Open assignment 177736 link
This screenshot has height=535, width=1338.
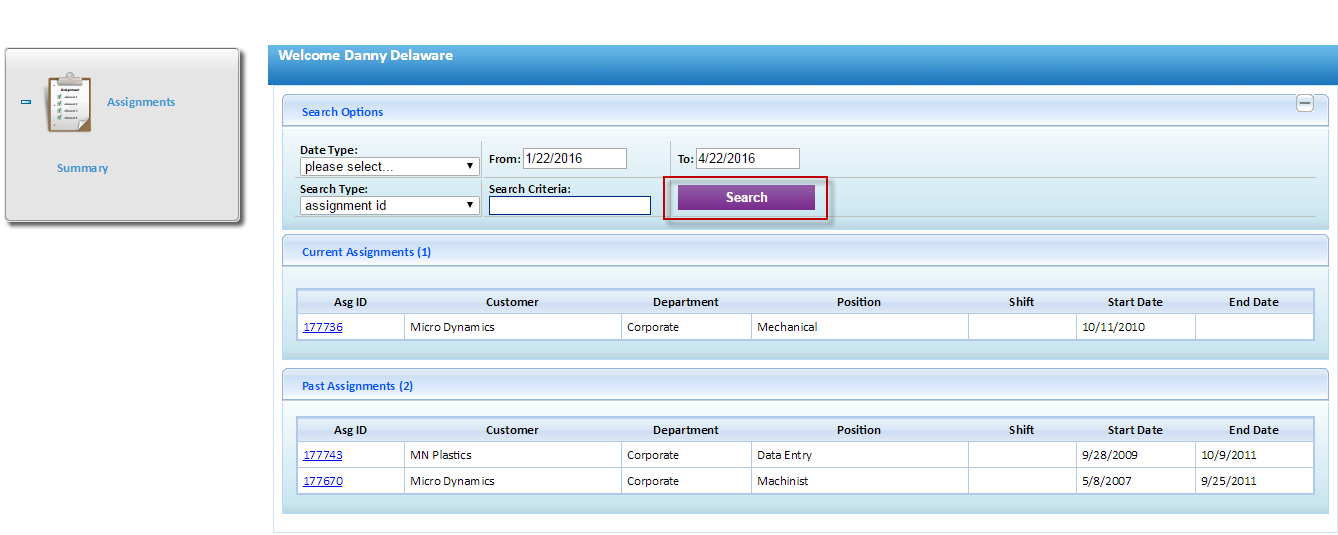pyautogui.click(x=322, y=327)
